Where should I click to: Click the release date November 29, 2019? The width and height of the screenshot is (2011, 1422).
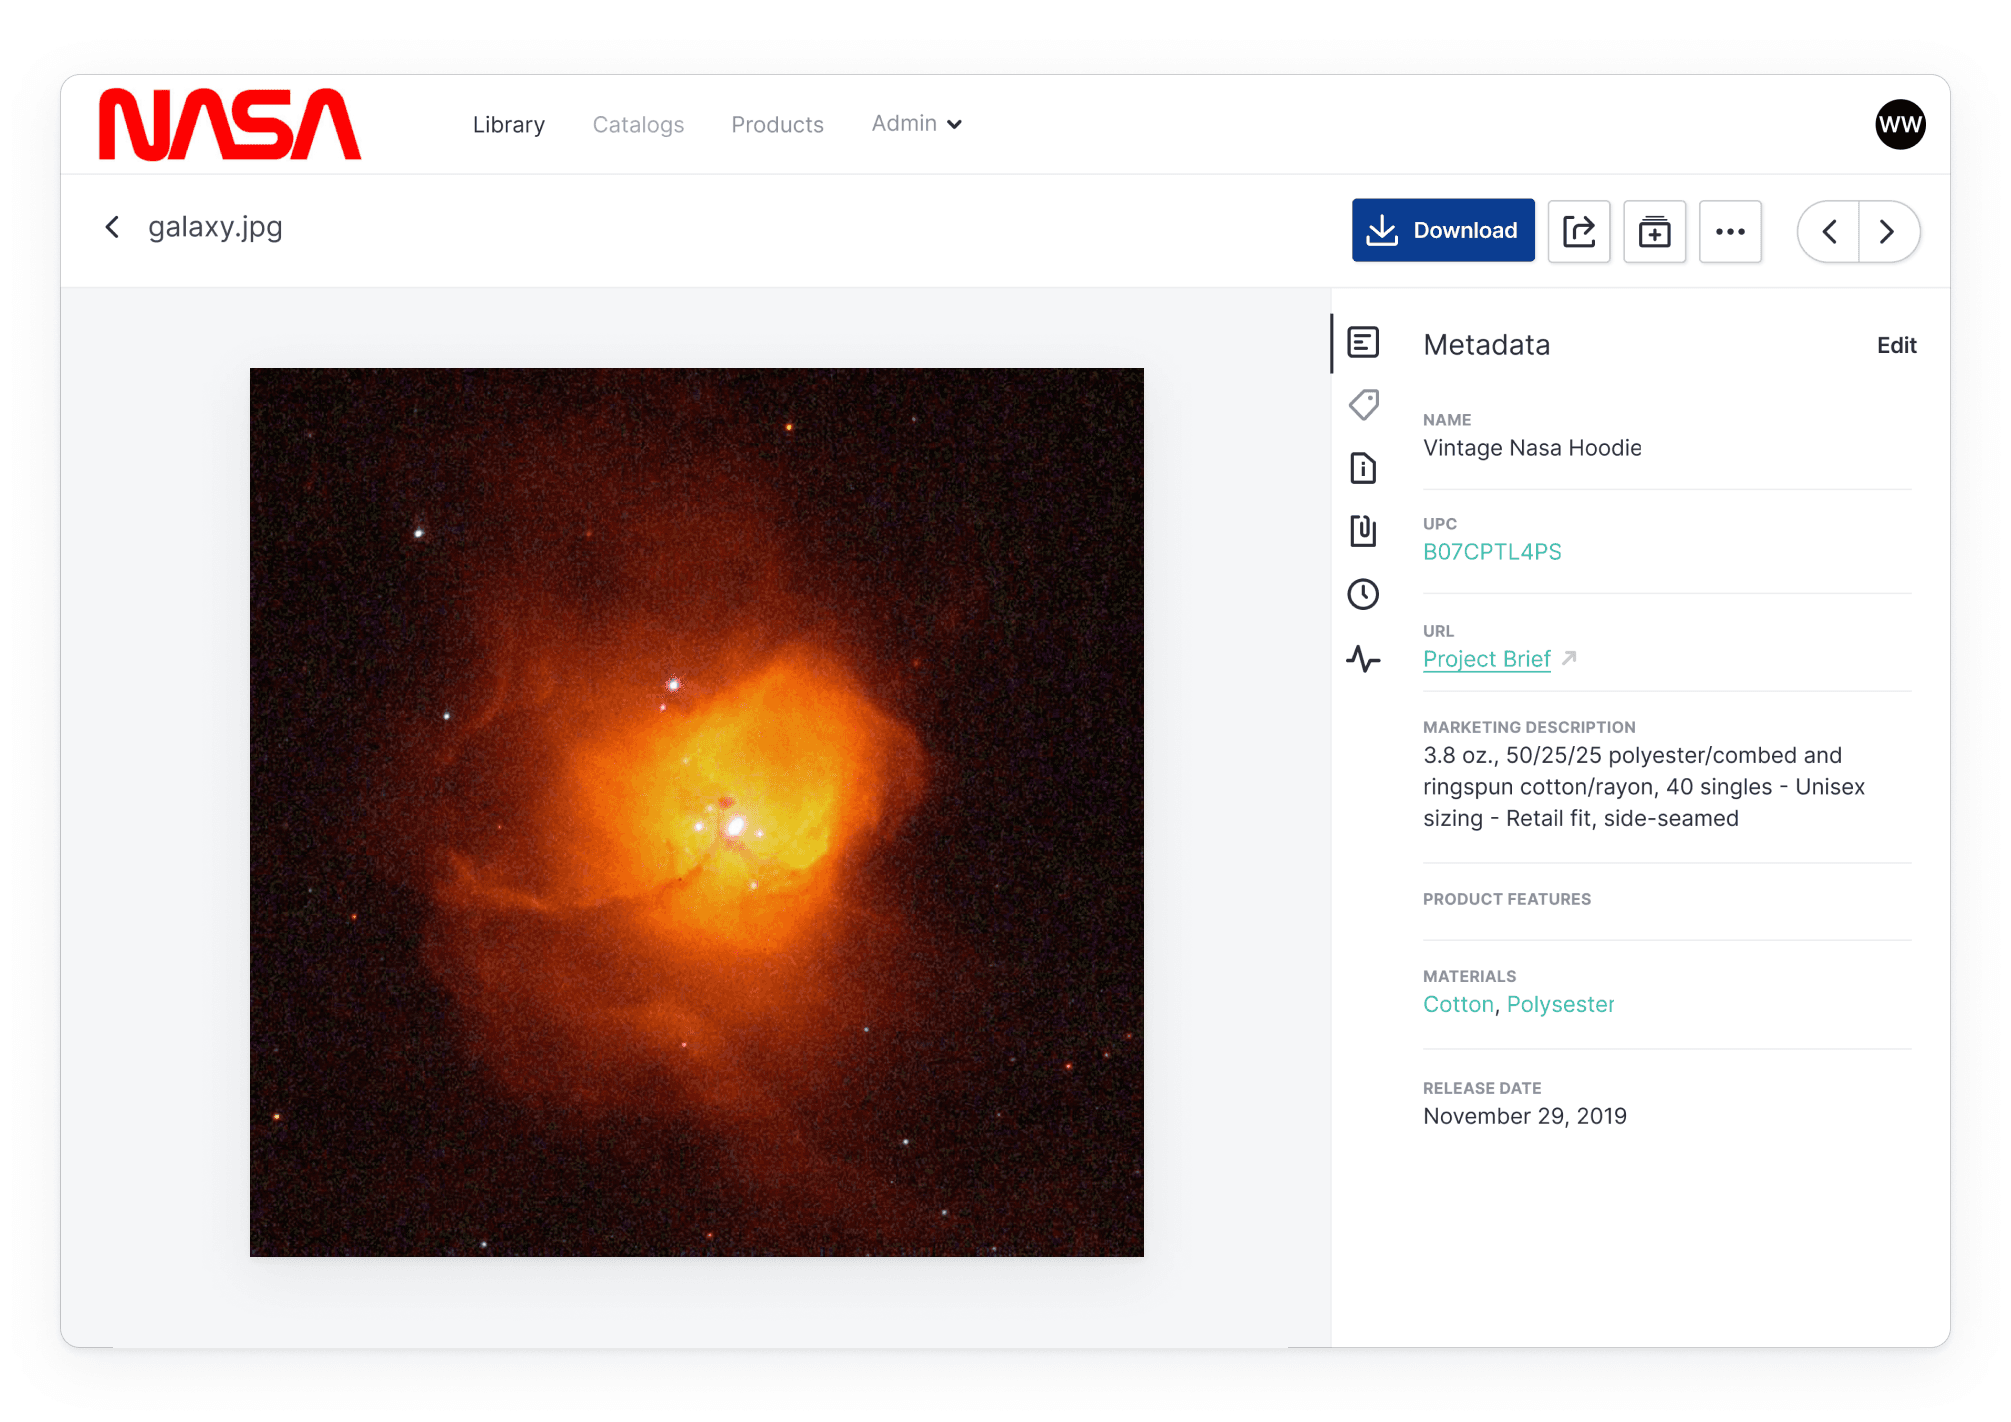(x=1524, y=1116)
